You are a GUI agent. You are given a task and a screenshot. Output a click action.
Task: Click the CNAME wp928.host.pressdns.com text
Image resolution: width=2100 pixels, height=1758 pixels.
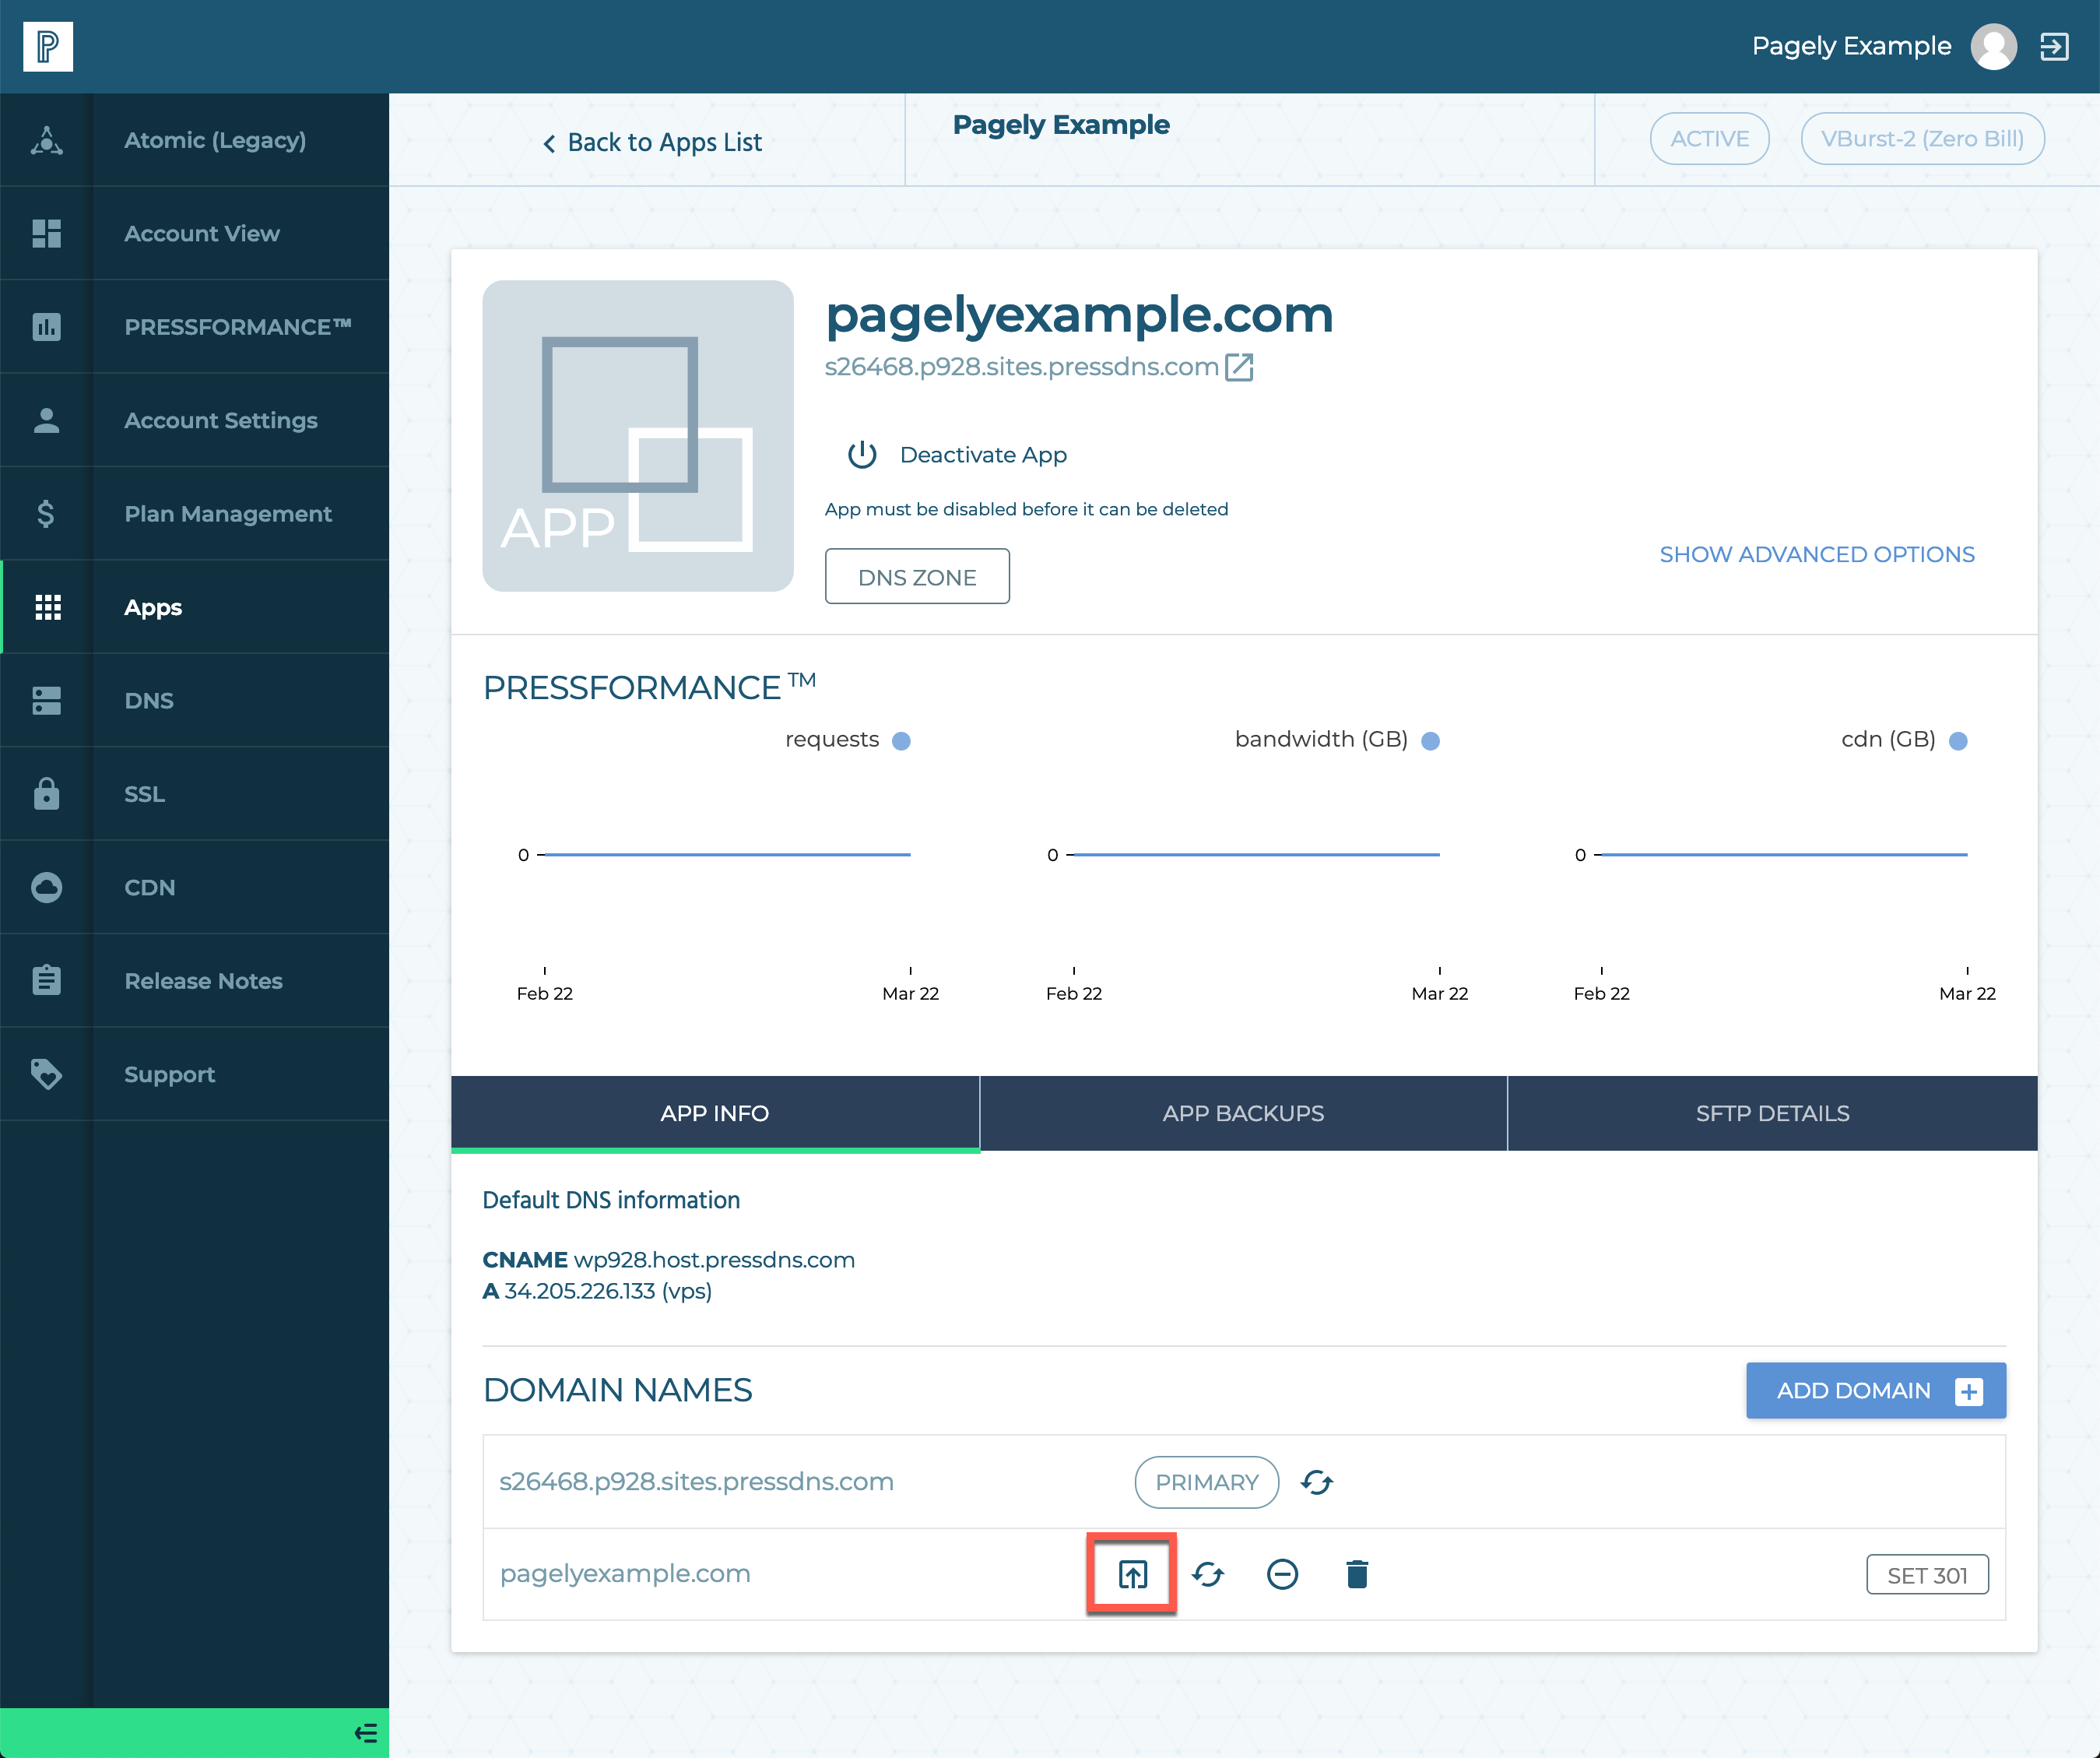point(669,1260)
